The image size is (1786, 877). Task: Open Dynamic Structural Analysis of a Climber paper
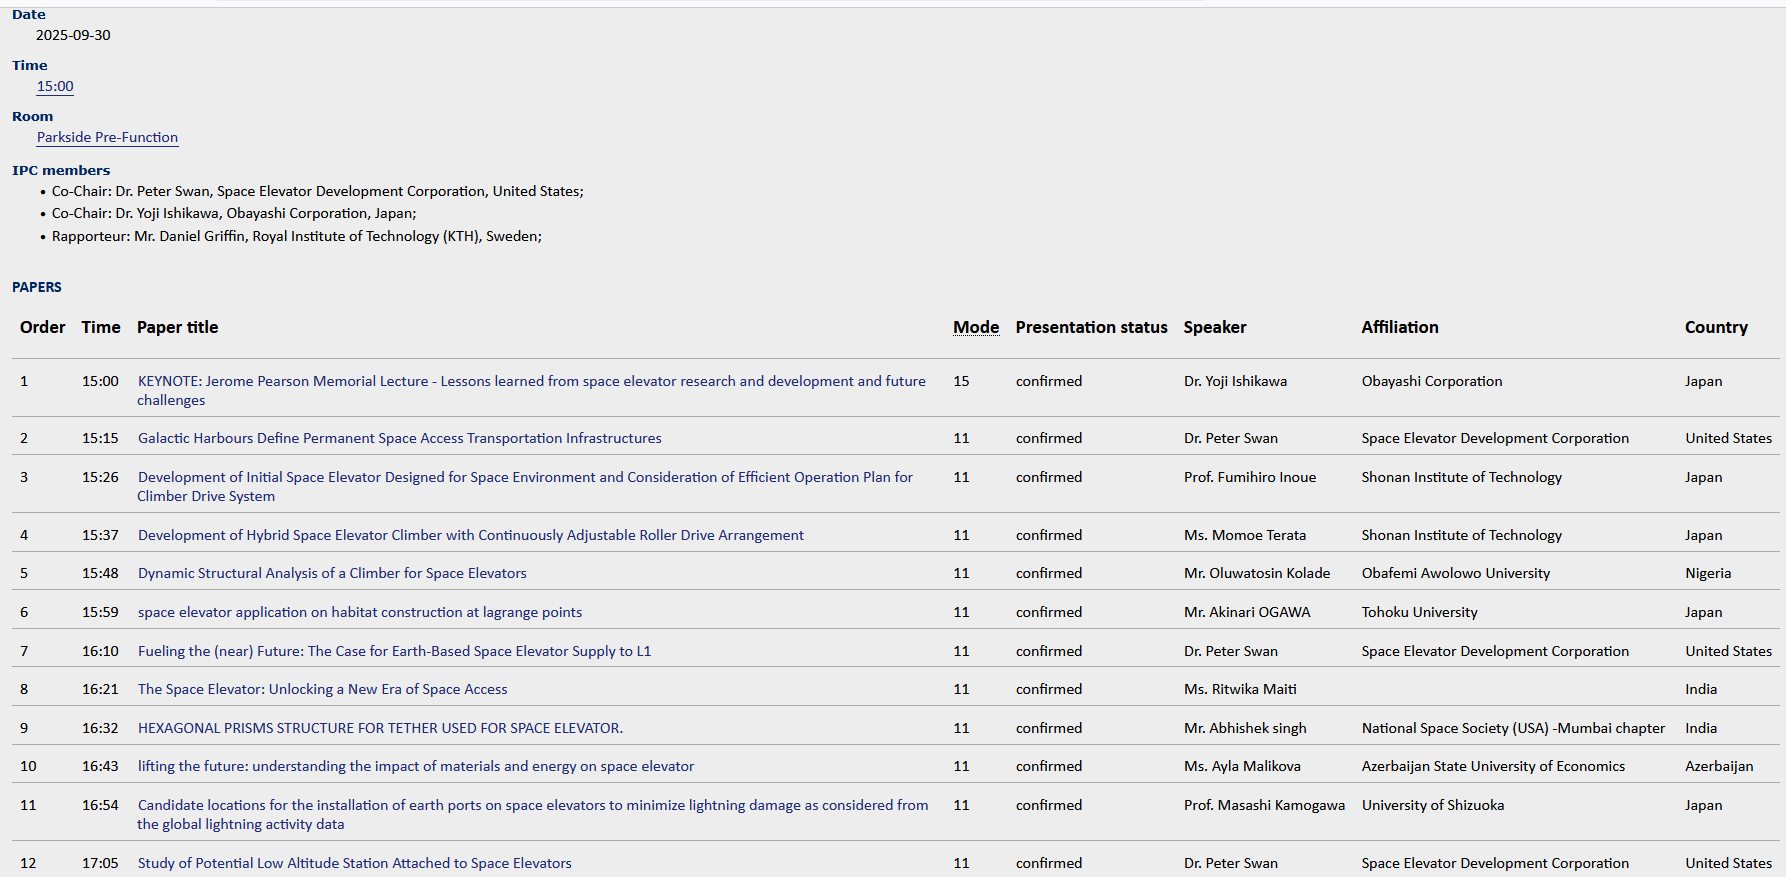pyautogui.click(x=332, y=573)
